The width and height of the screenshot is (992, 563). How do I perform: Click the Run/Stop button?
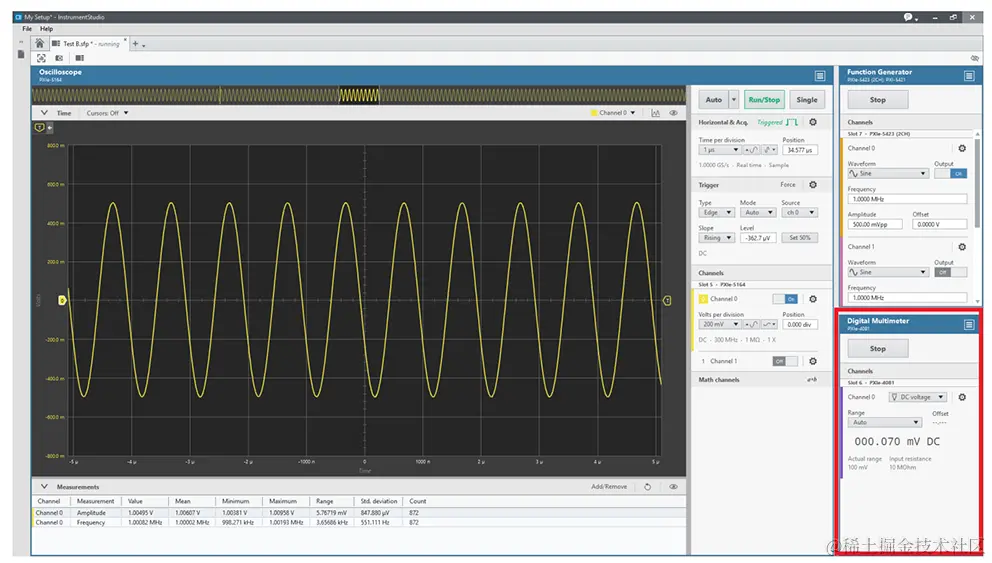tap(764, 100)
